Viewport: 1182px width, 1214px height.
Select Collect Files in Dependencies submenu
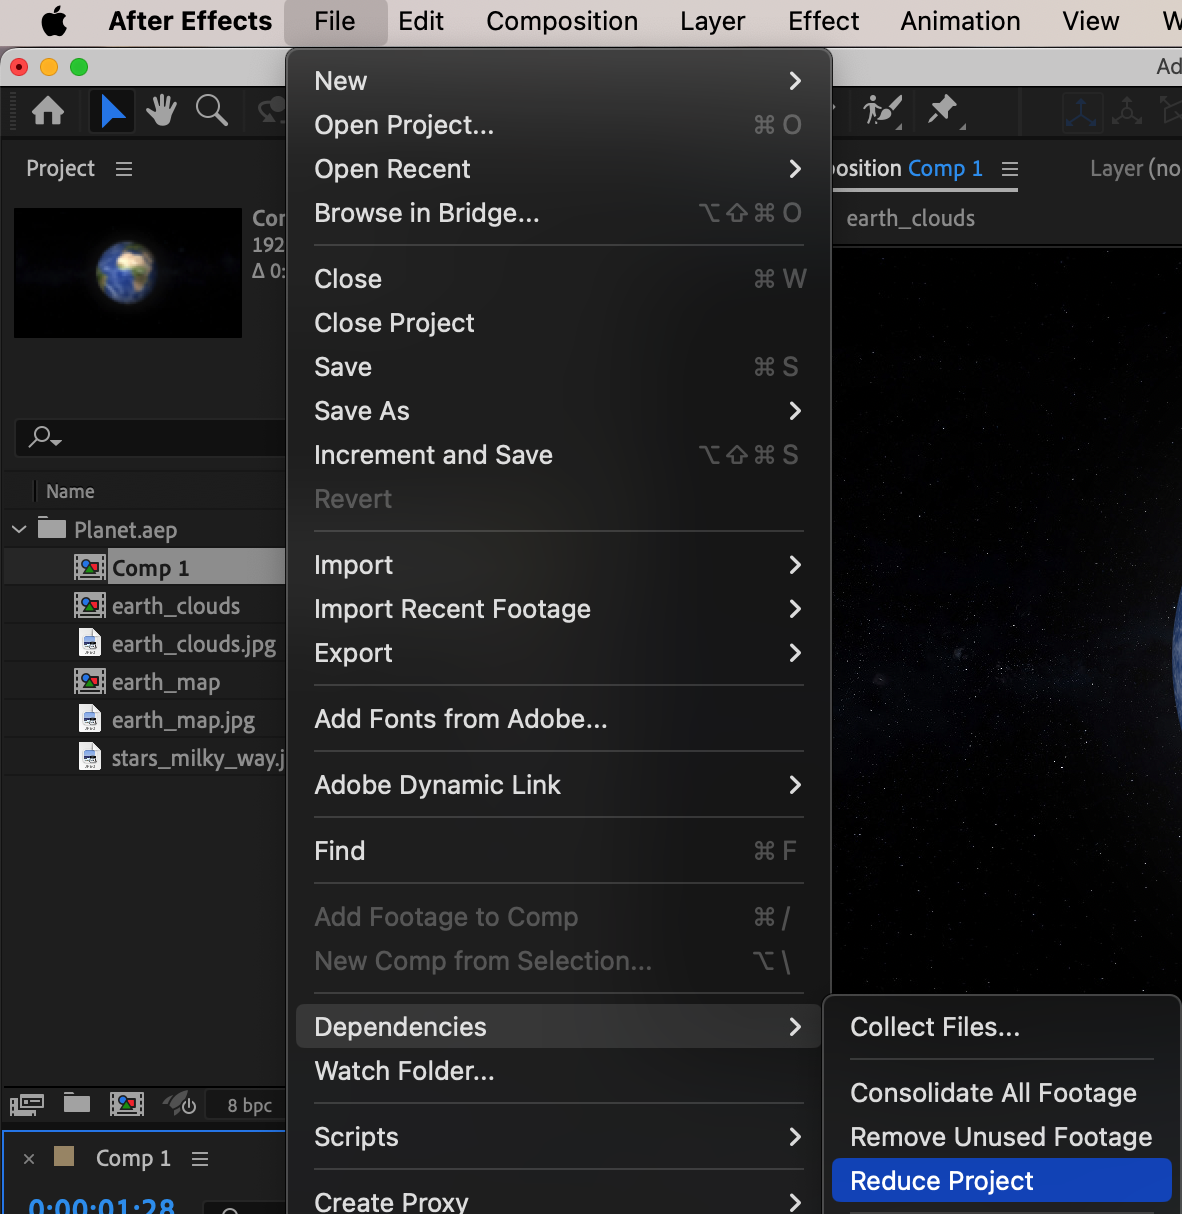(1001, 1027)
